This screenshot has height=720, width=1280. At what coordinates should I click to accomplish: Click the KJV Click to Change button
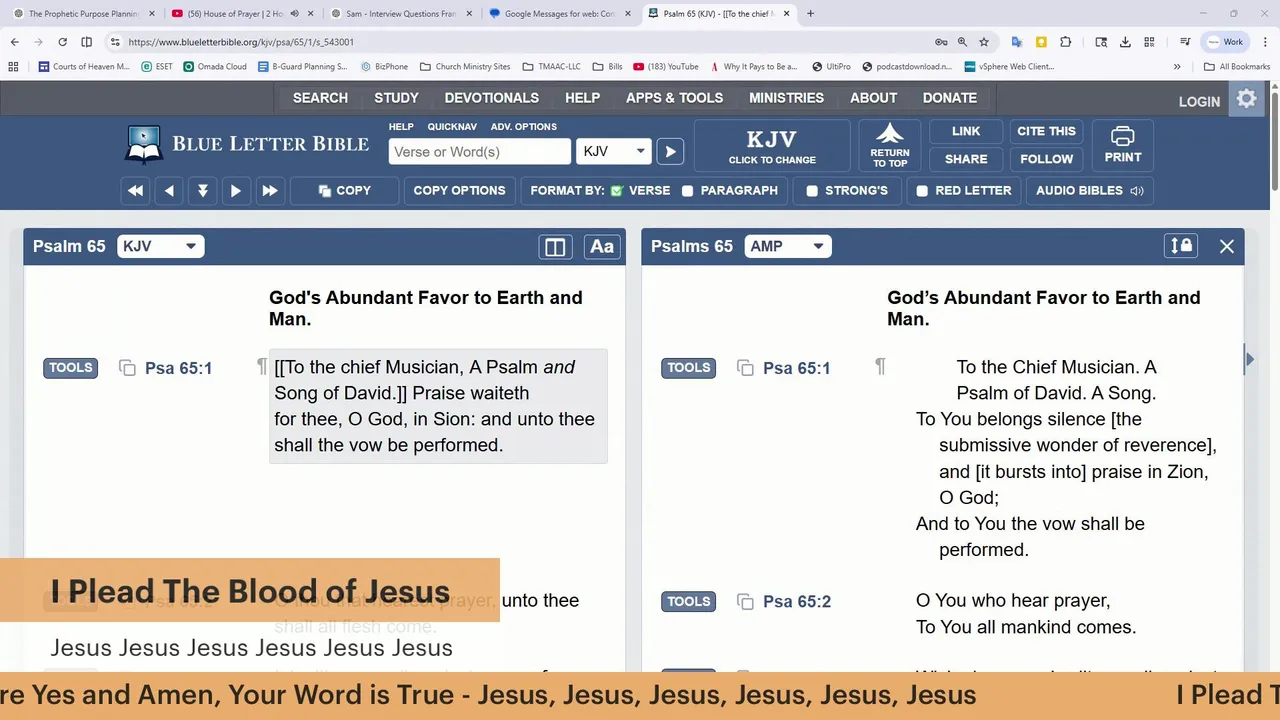point(772,146)
